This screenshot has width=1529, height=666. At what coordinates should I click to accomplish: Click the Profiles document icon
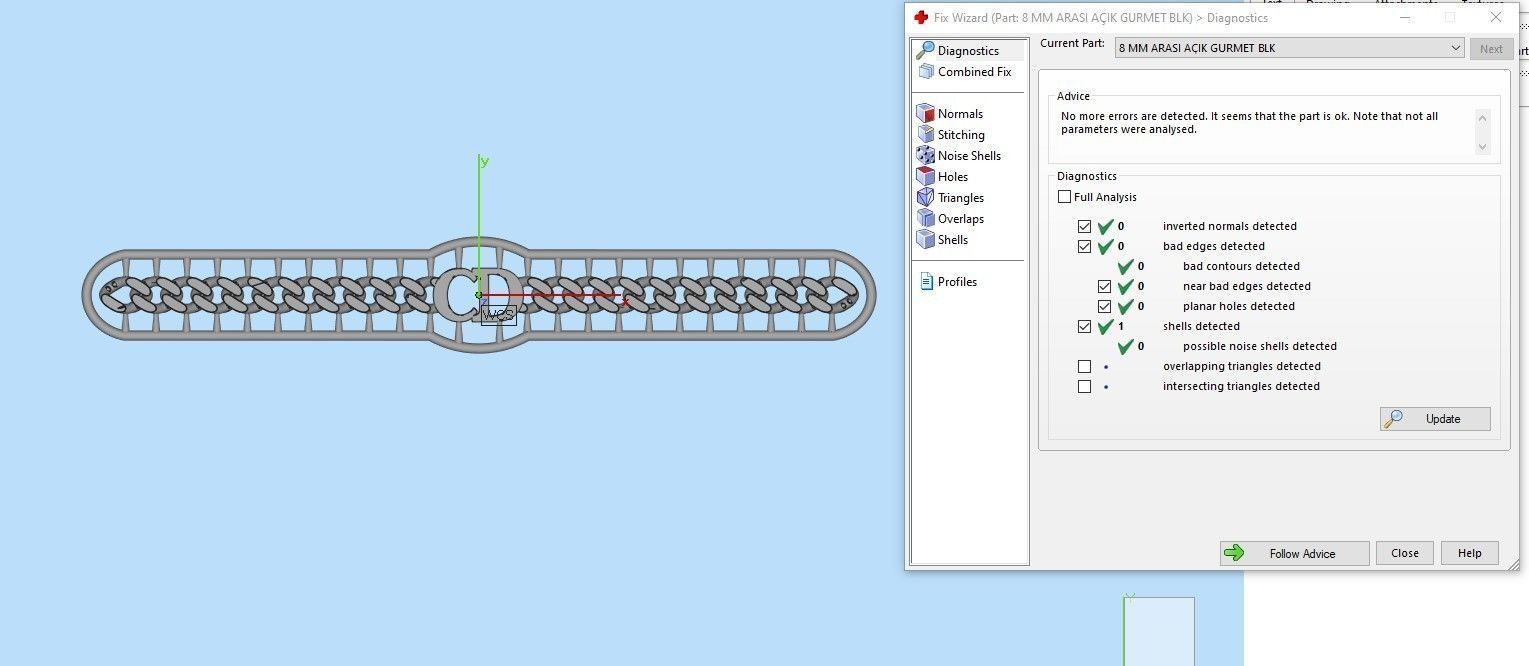(926, 282)
